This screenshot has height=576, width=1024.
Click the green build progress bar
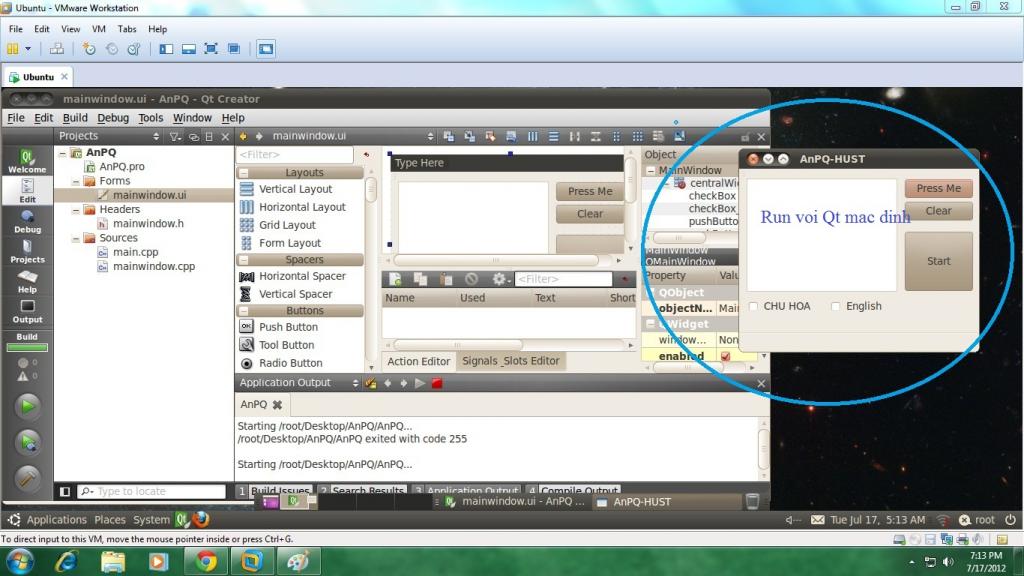click(x=27, y=348)
